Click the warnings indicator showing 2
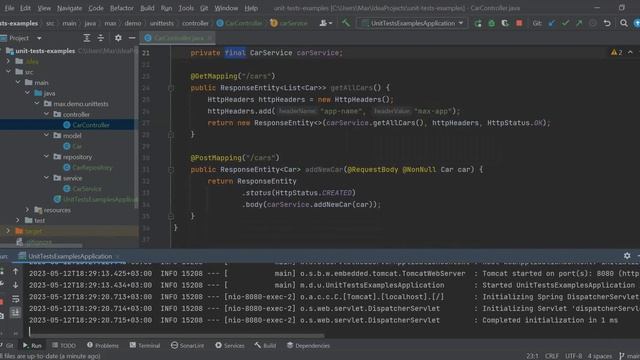Viewport: 640px width, 360px height. (616, 52)
